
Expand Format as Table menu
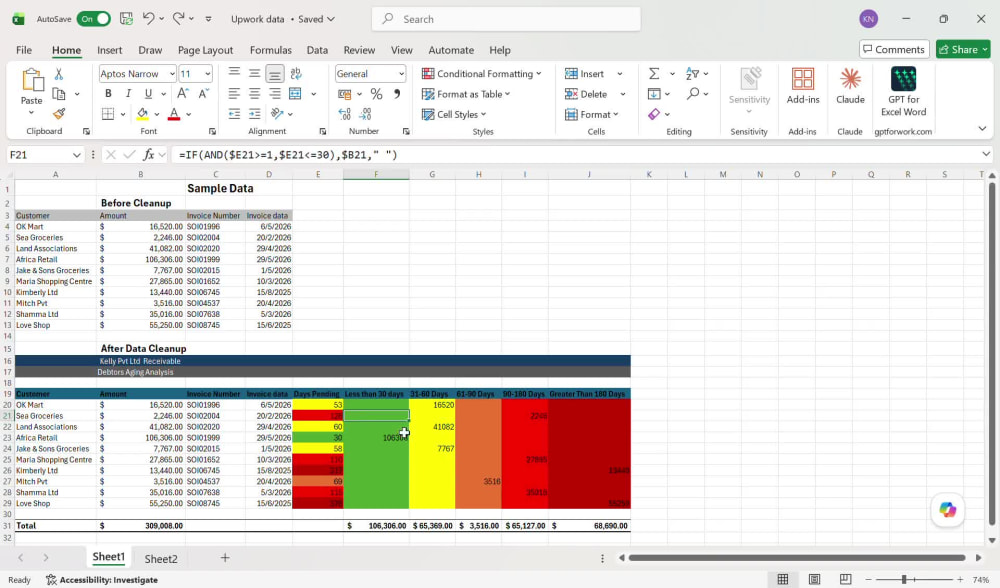click(x=466, y=94)
